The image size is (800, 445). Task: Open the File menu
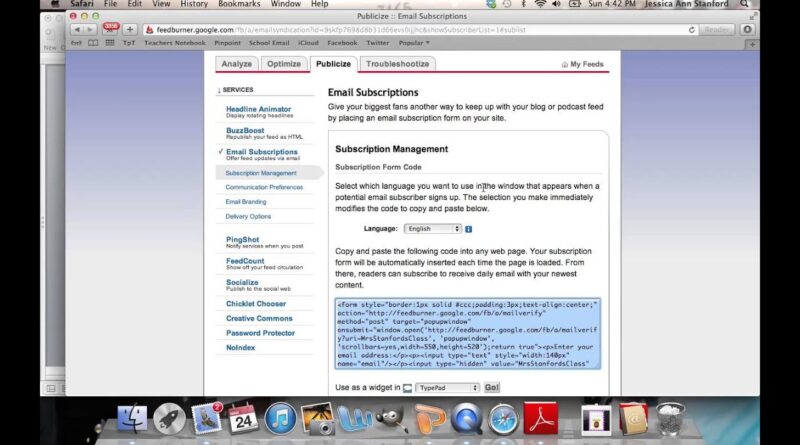(x=110, y=4)
